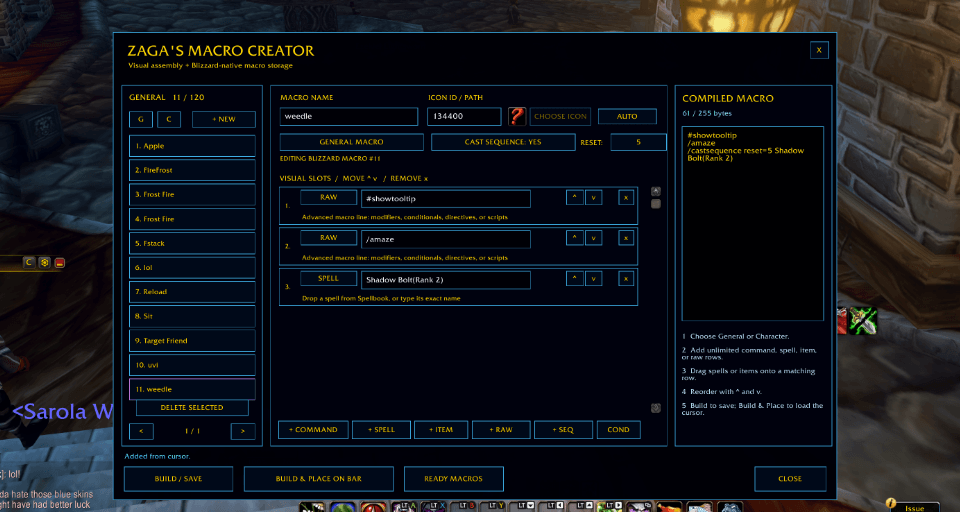Click the Macro Name field containing weedle
This screenshot has height=512, width=960.
pos(349,116)
